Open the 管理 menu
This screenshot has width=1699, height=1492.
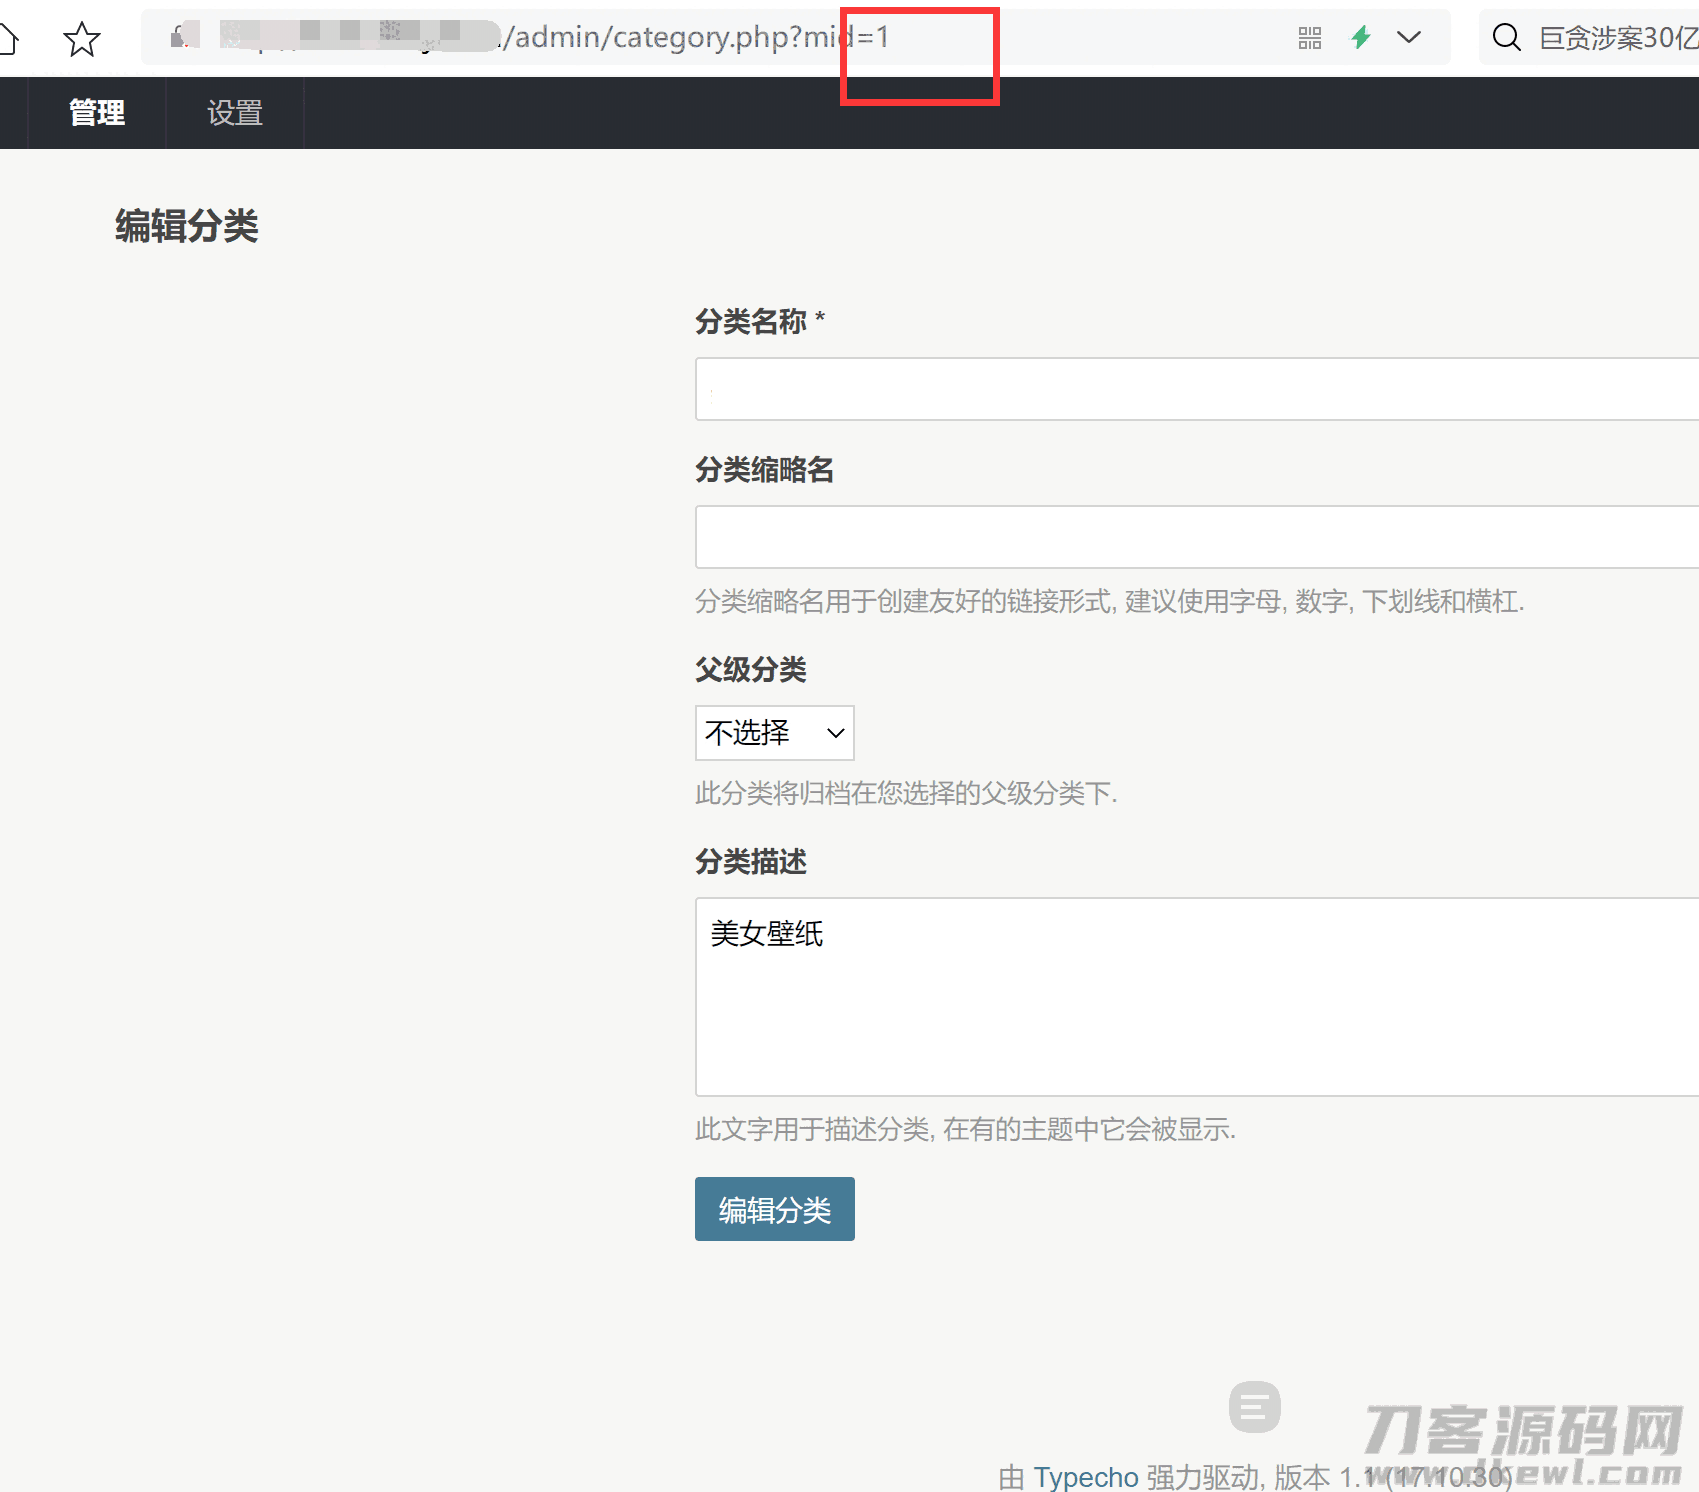point(97,113)
